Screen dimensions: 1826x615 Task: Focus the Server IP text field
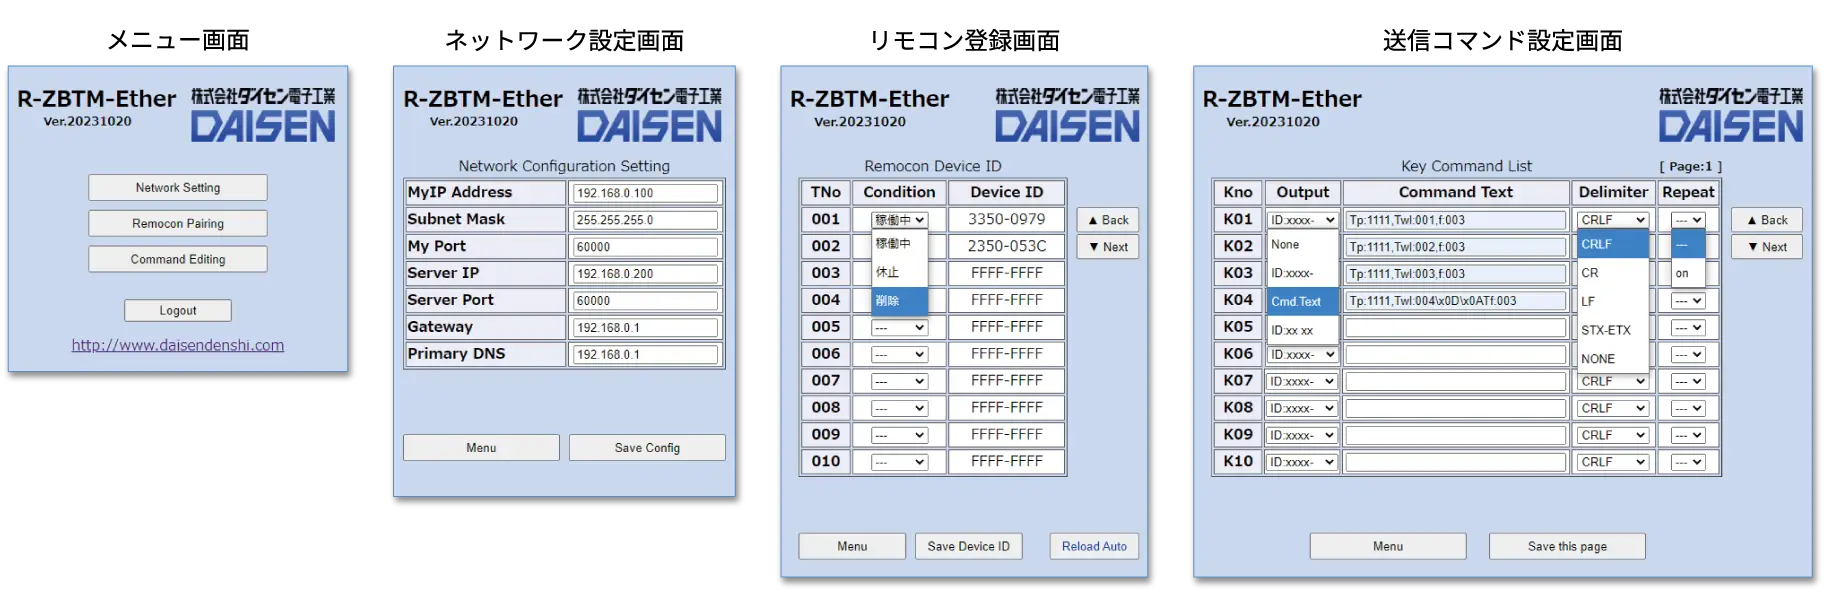coord(645,274)
